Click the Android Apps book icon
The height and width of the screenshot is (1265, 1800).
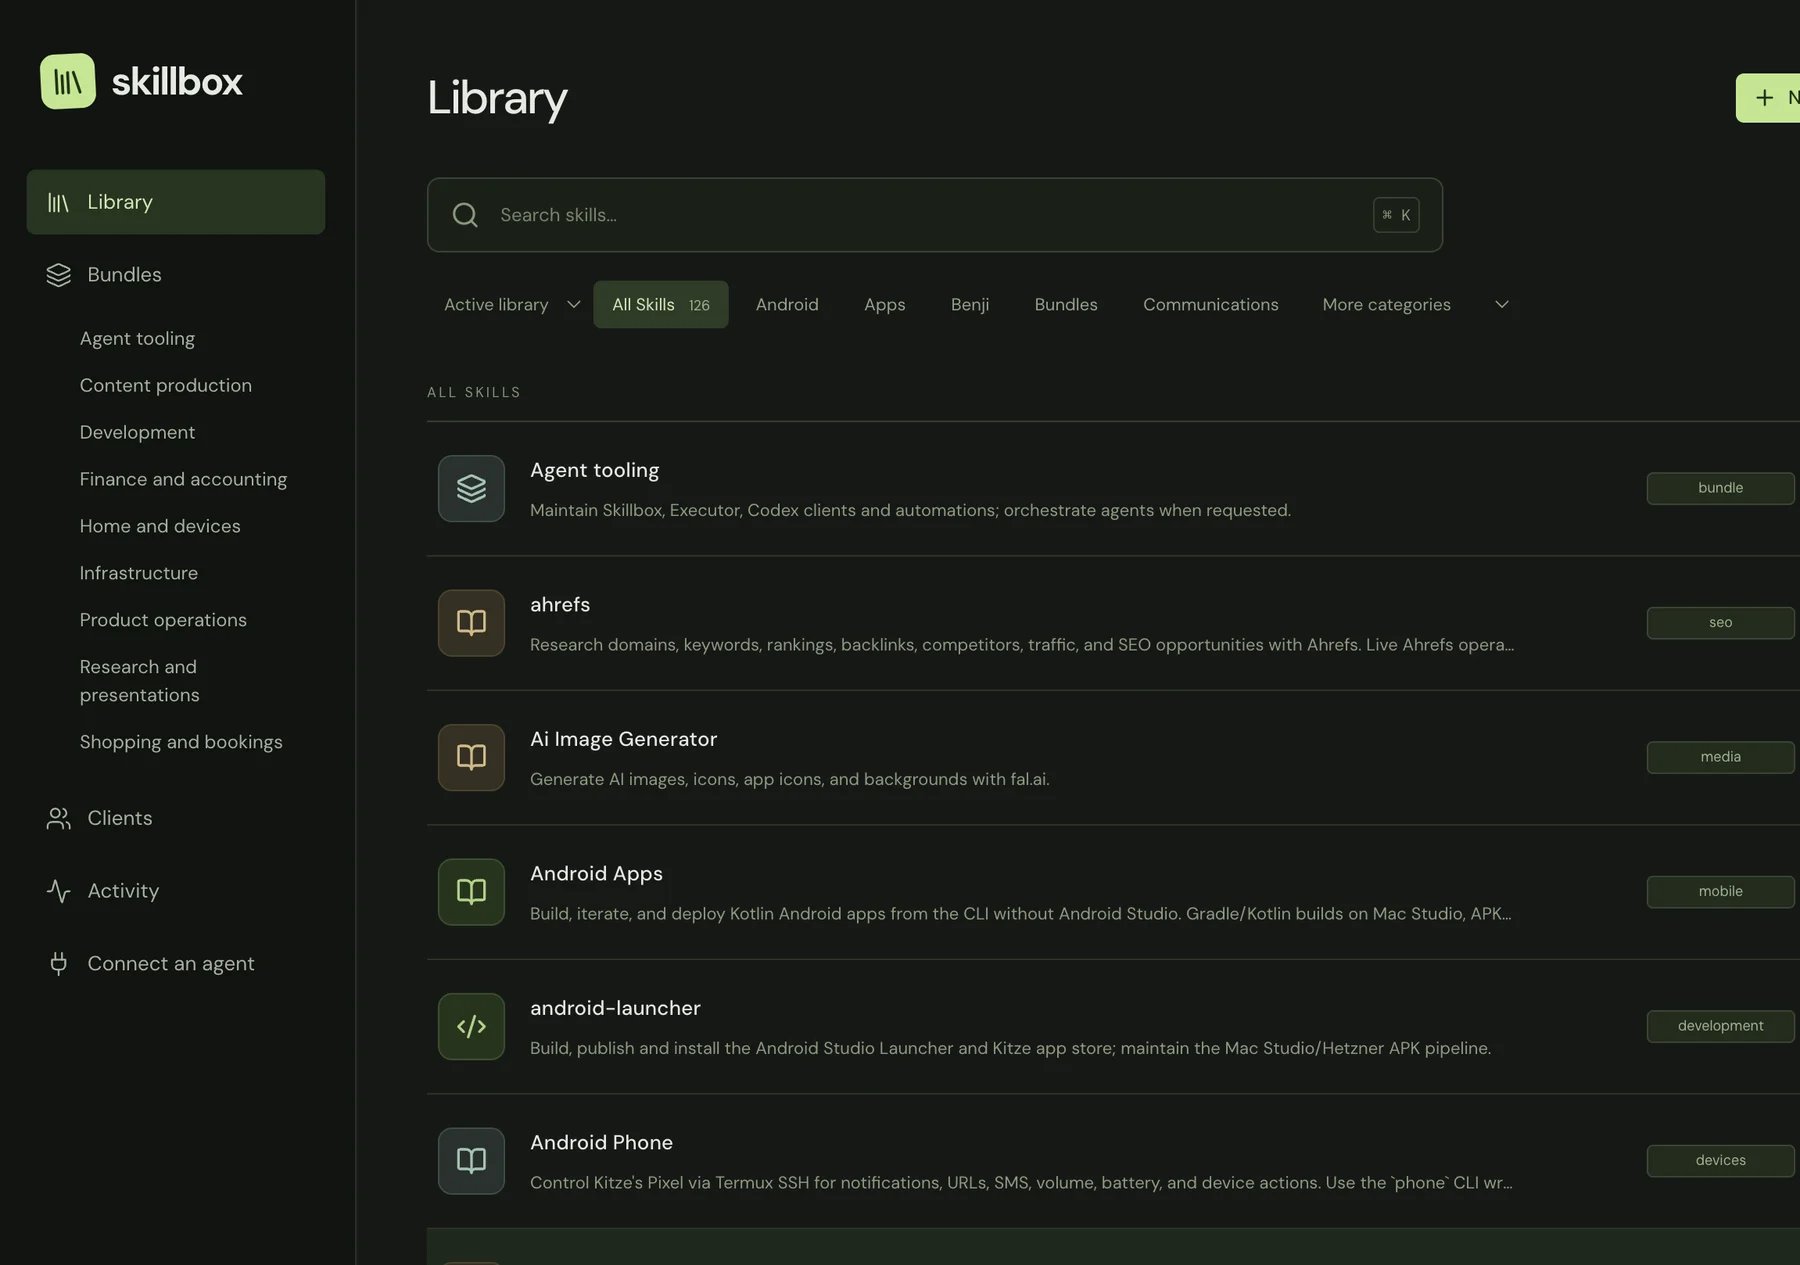[471, 892]
